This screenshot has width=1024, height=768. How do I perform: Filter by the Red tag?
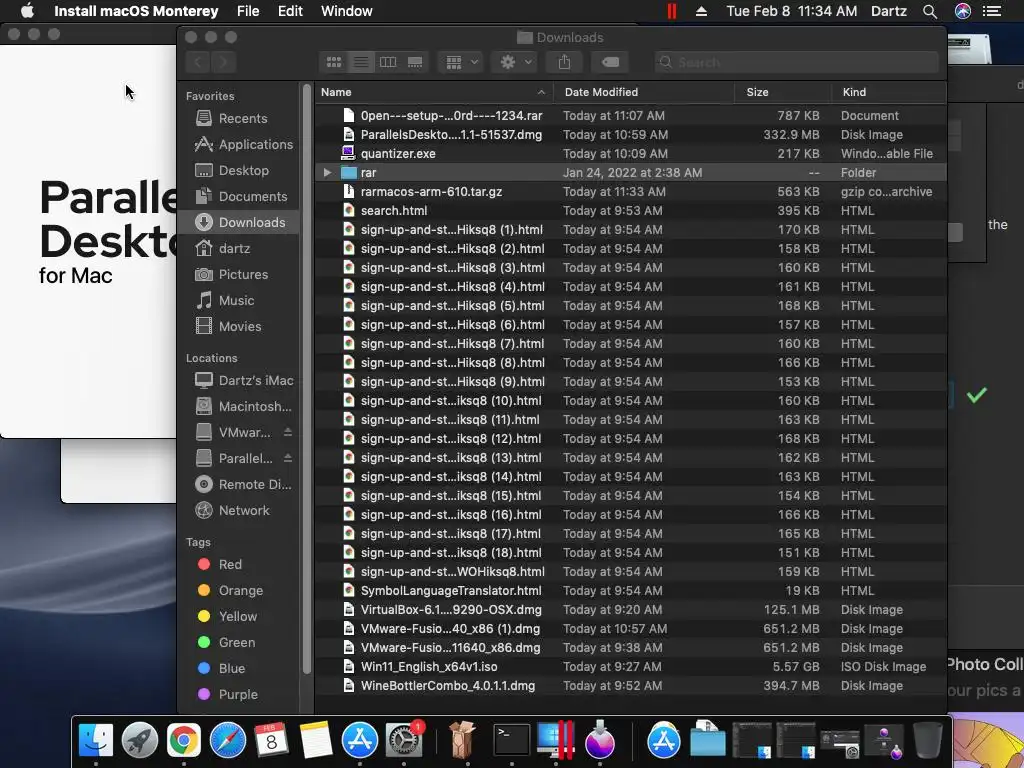[x=238, y=564]
